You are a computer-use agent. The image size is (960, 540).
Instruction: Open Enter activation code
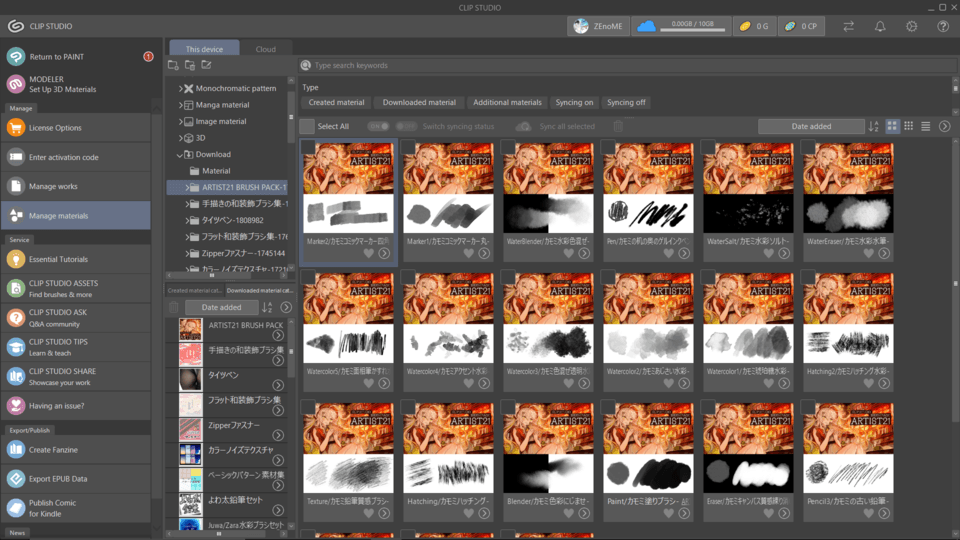click(76, 157)
